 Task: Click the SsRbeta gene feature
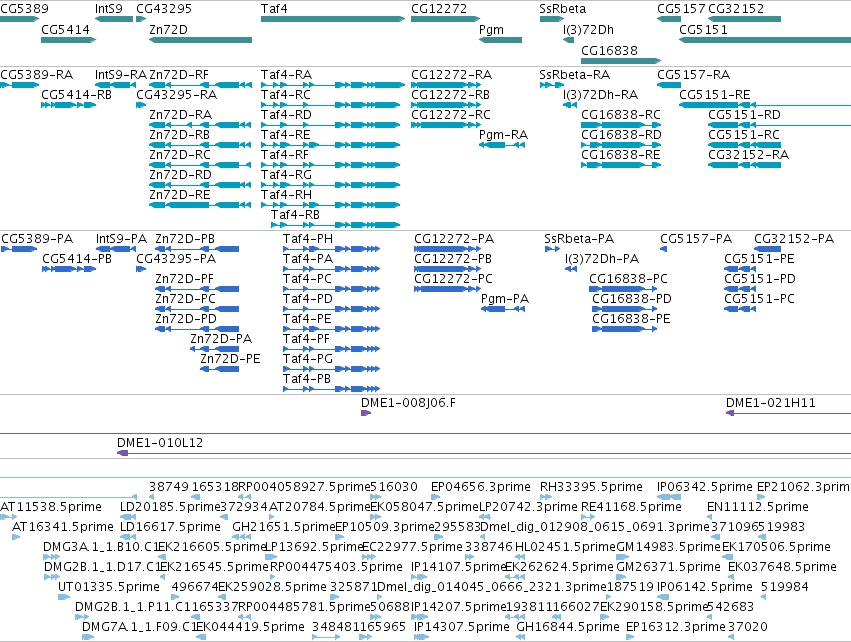pyautogui.click(x=552, y=19)
